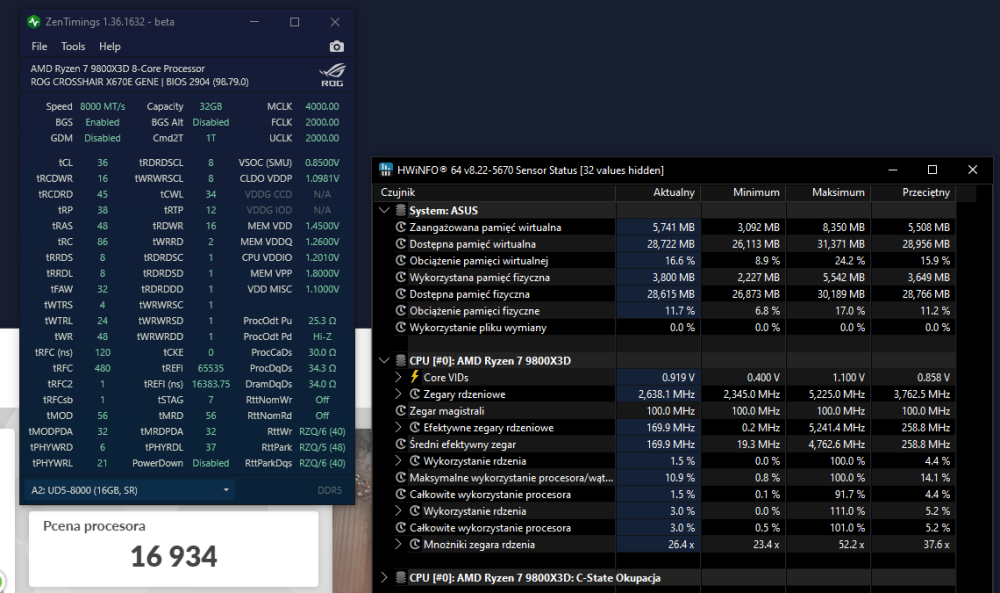Screen dimensions: 1000x593
Task: Expand the Mnożniki zegara rdzenia row
Action: click(x=399, y=545)
